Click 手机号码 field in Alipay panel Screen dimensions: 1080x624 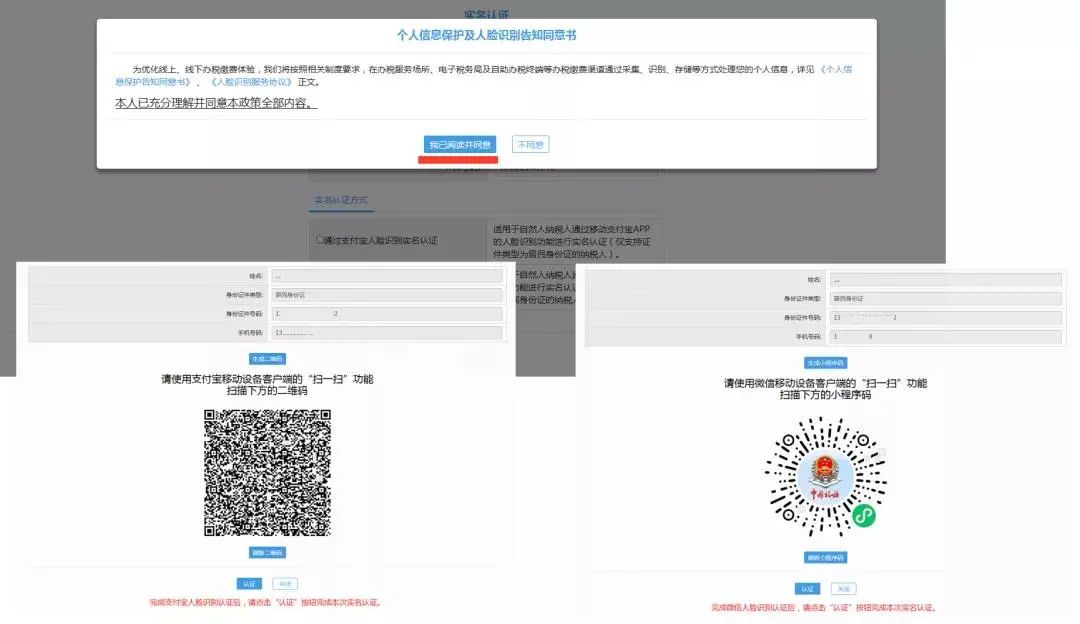(386, 333)
